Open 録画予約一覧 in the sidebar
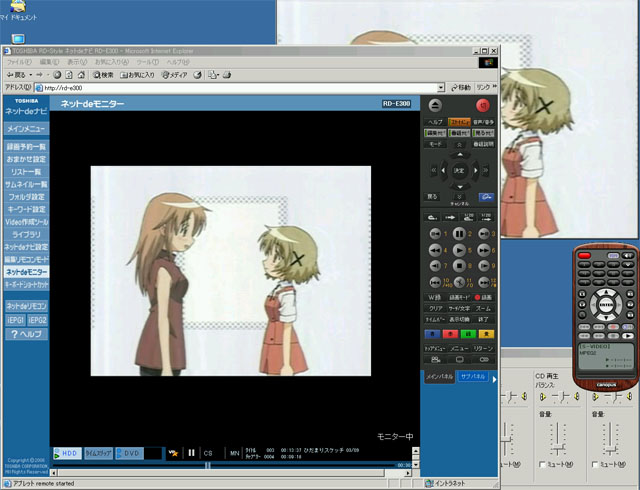640x490 pixels. 26,146
